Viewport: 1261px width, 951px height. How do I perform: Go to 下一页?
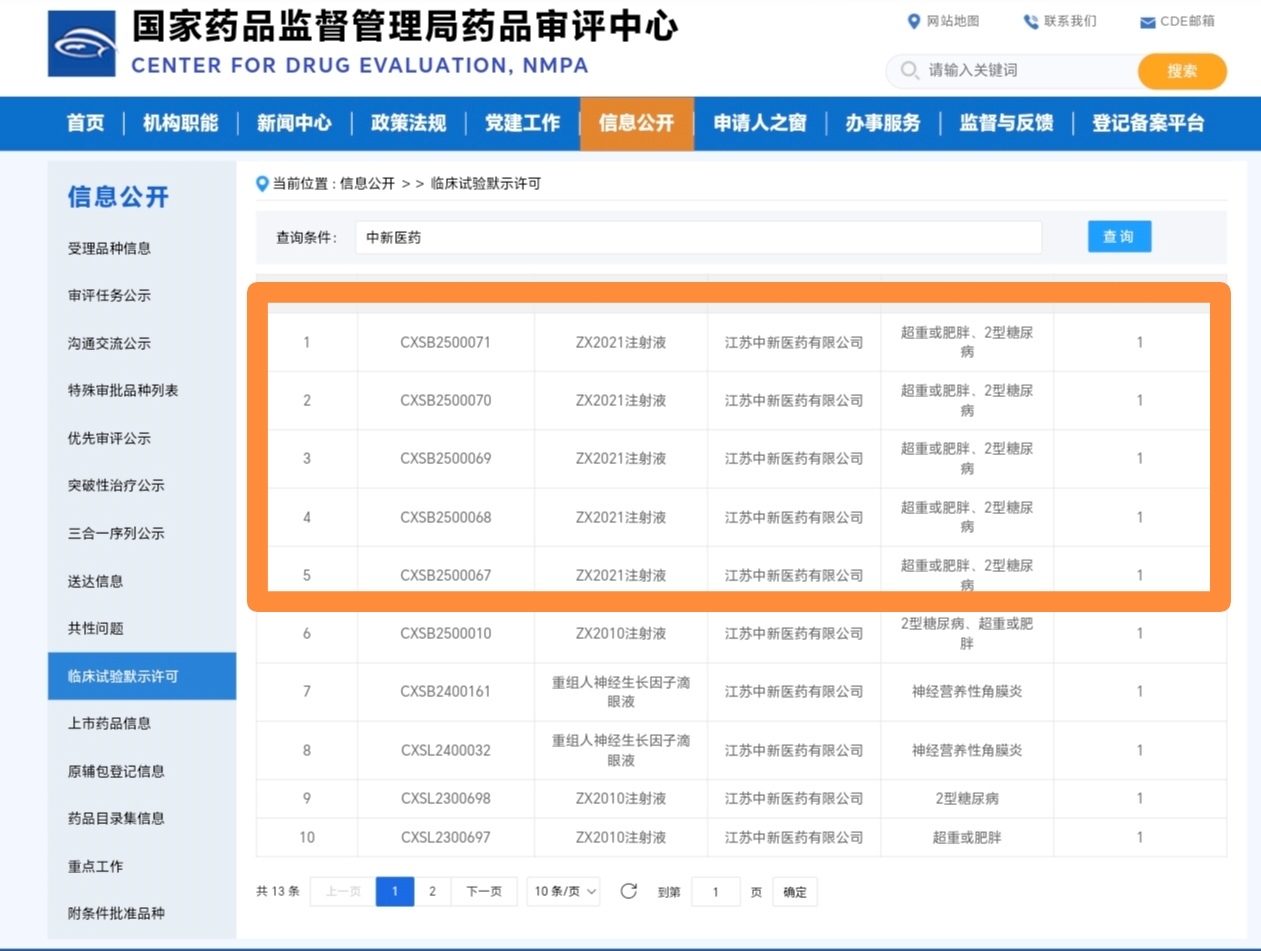pos(484,891)
